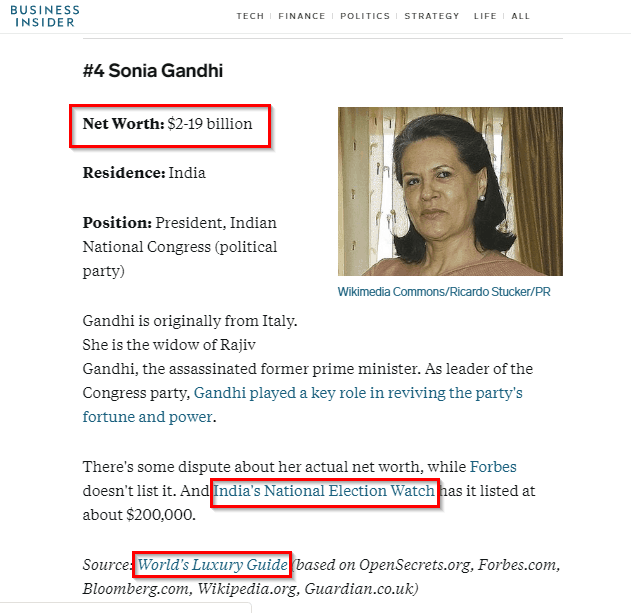Click the 'Bloomberg.com' text in the source line
This screenshot has width=631, height=613.
point(125,588)
